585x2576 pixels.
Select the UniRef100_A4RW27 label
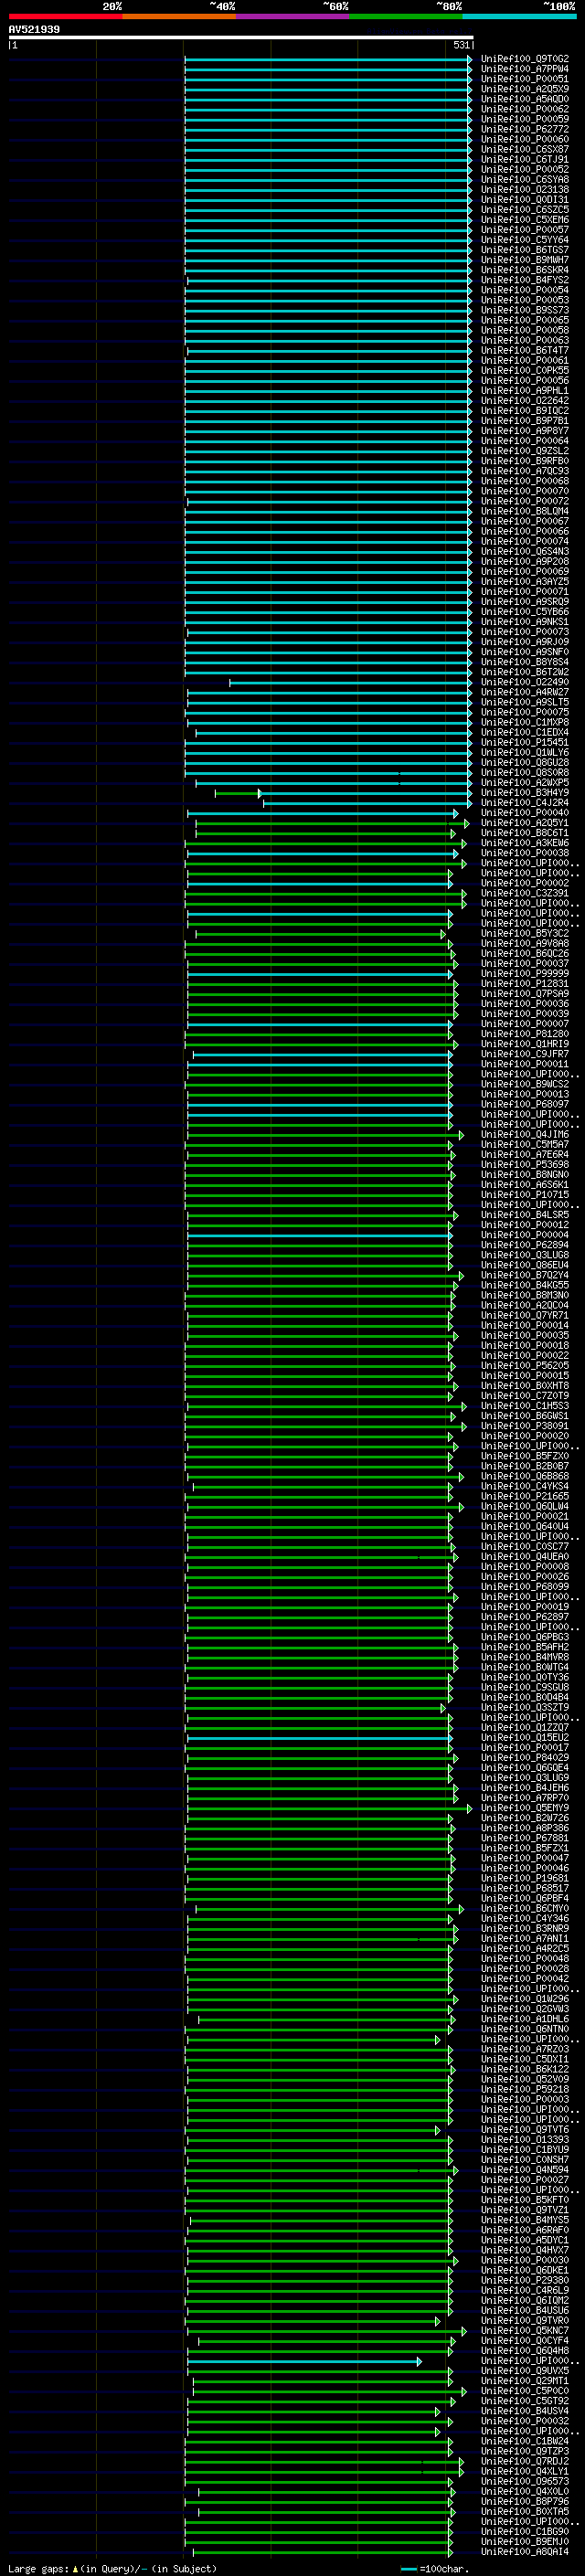pyautogui.click(x=525, y=692)
